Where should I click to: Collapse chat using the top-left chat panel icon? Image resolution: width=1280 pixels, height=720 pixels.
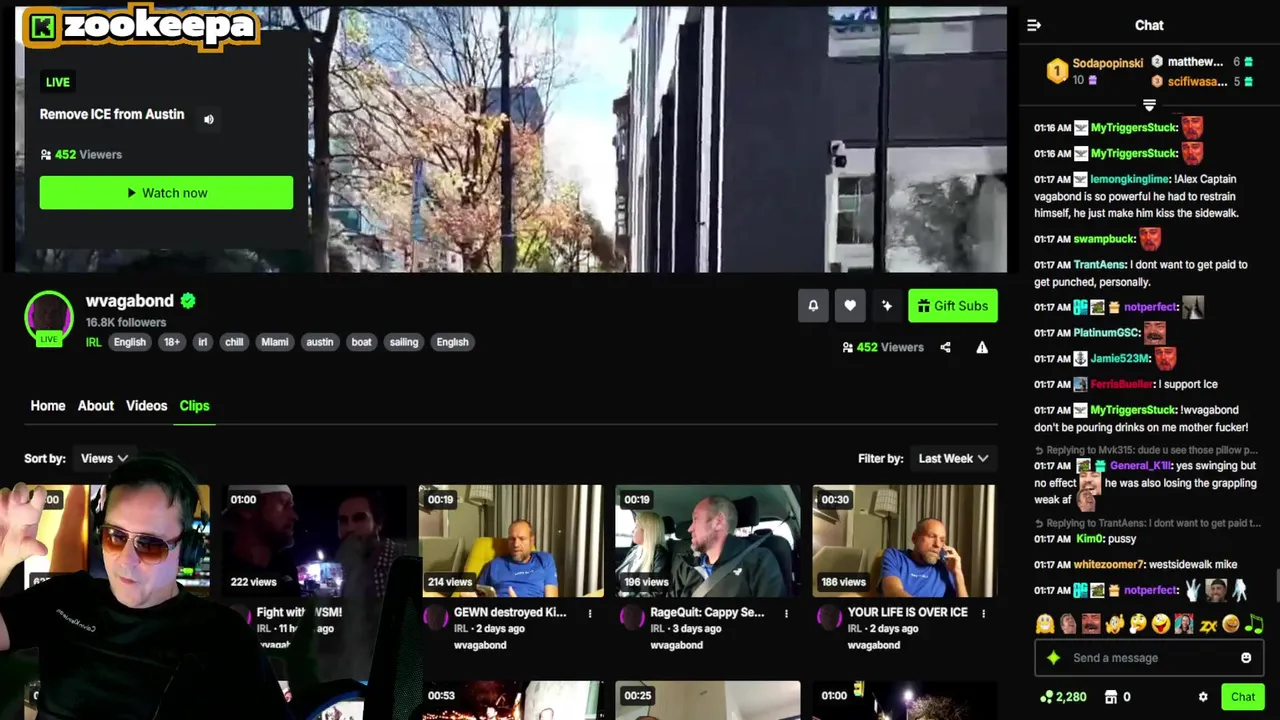click(x=1034, y=25)
